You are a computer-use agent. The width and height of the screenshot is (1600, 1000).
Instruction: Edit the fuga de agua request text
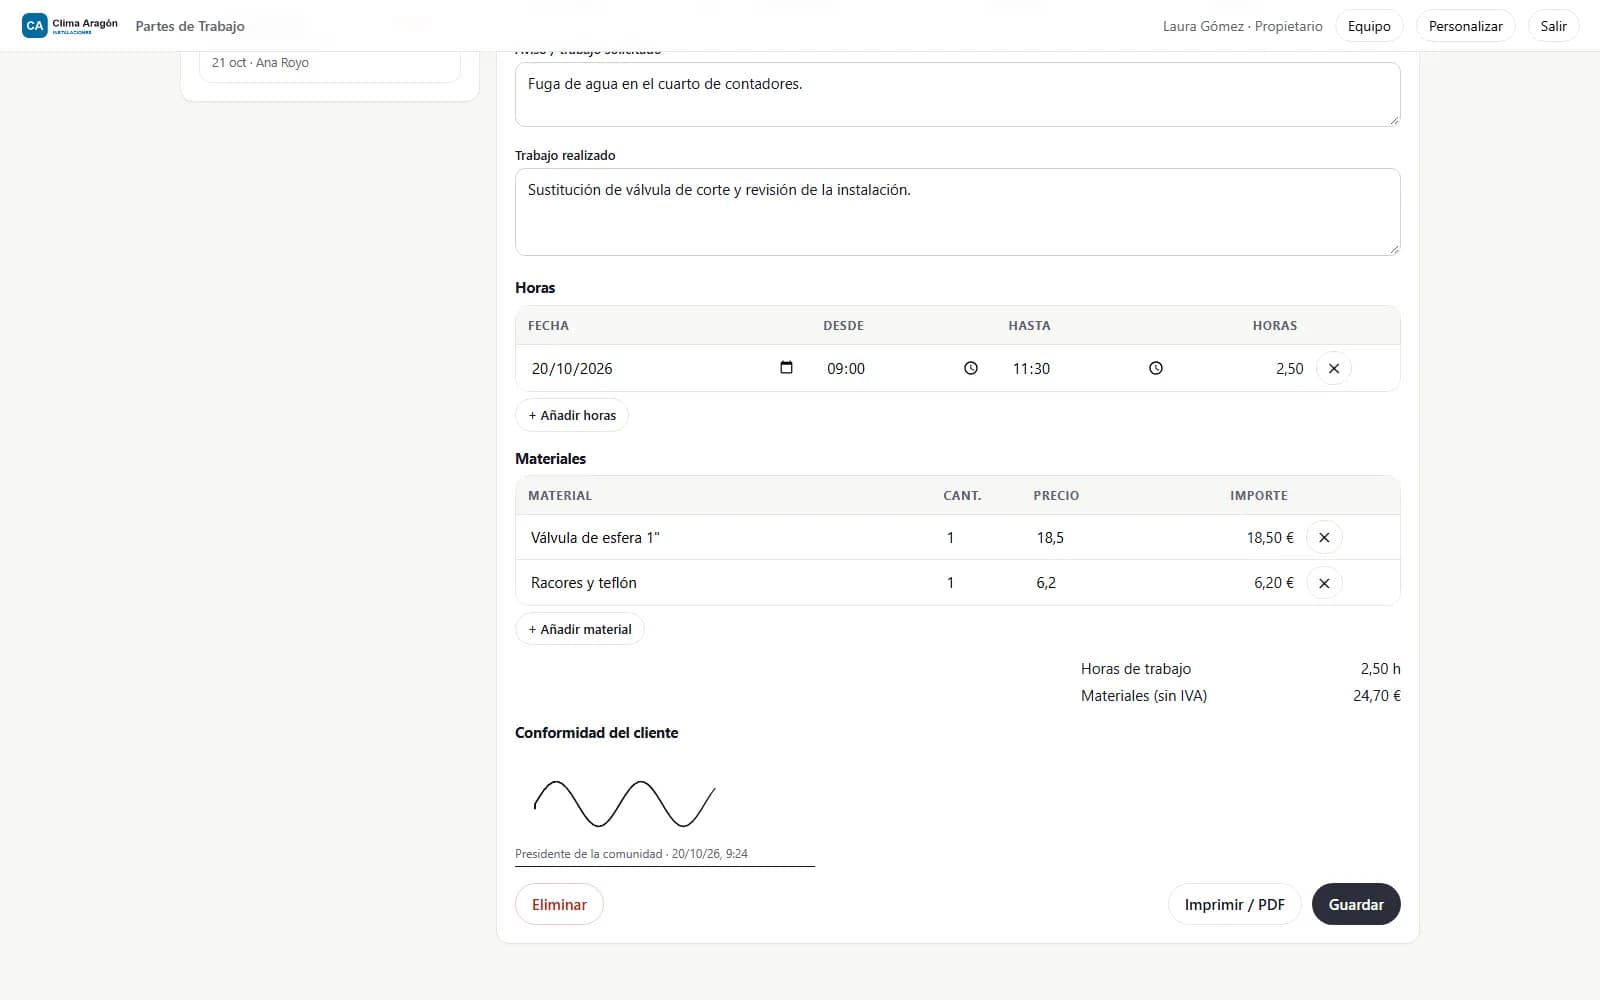957,94
